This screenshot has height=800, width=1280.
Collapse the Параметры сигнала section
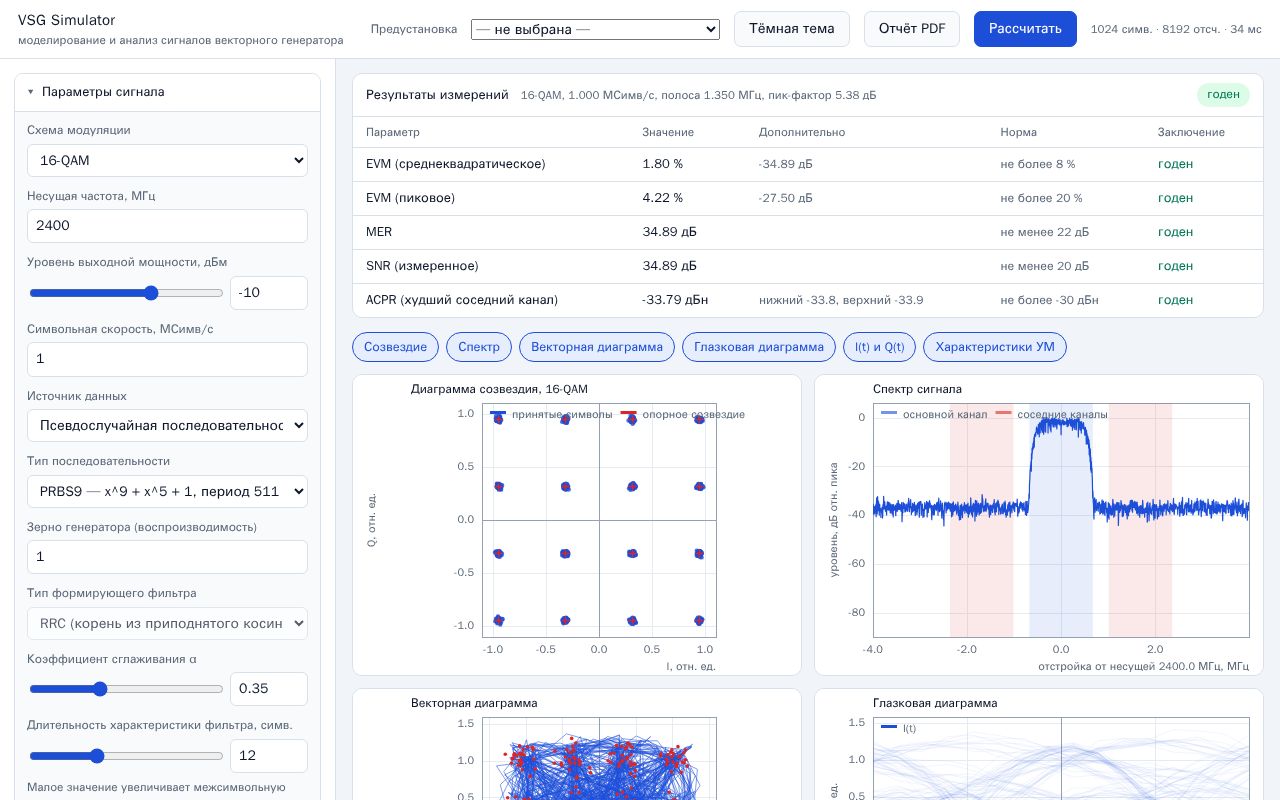[x=167, y=92]
